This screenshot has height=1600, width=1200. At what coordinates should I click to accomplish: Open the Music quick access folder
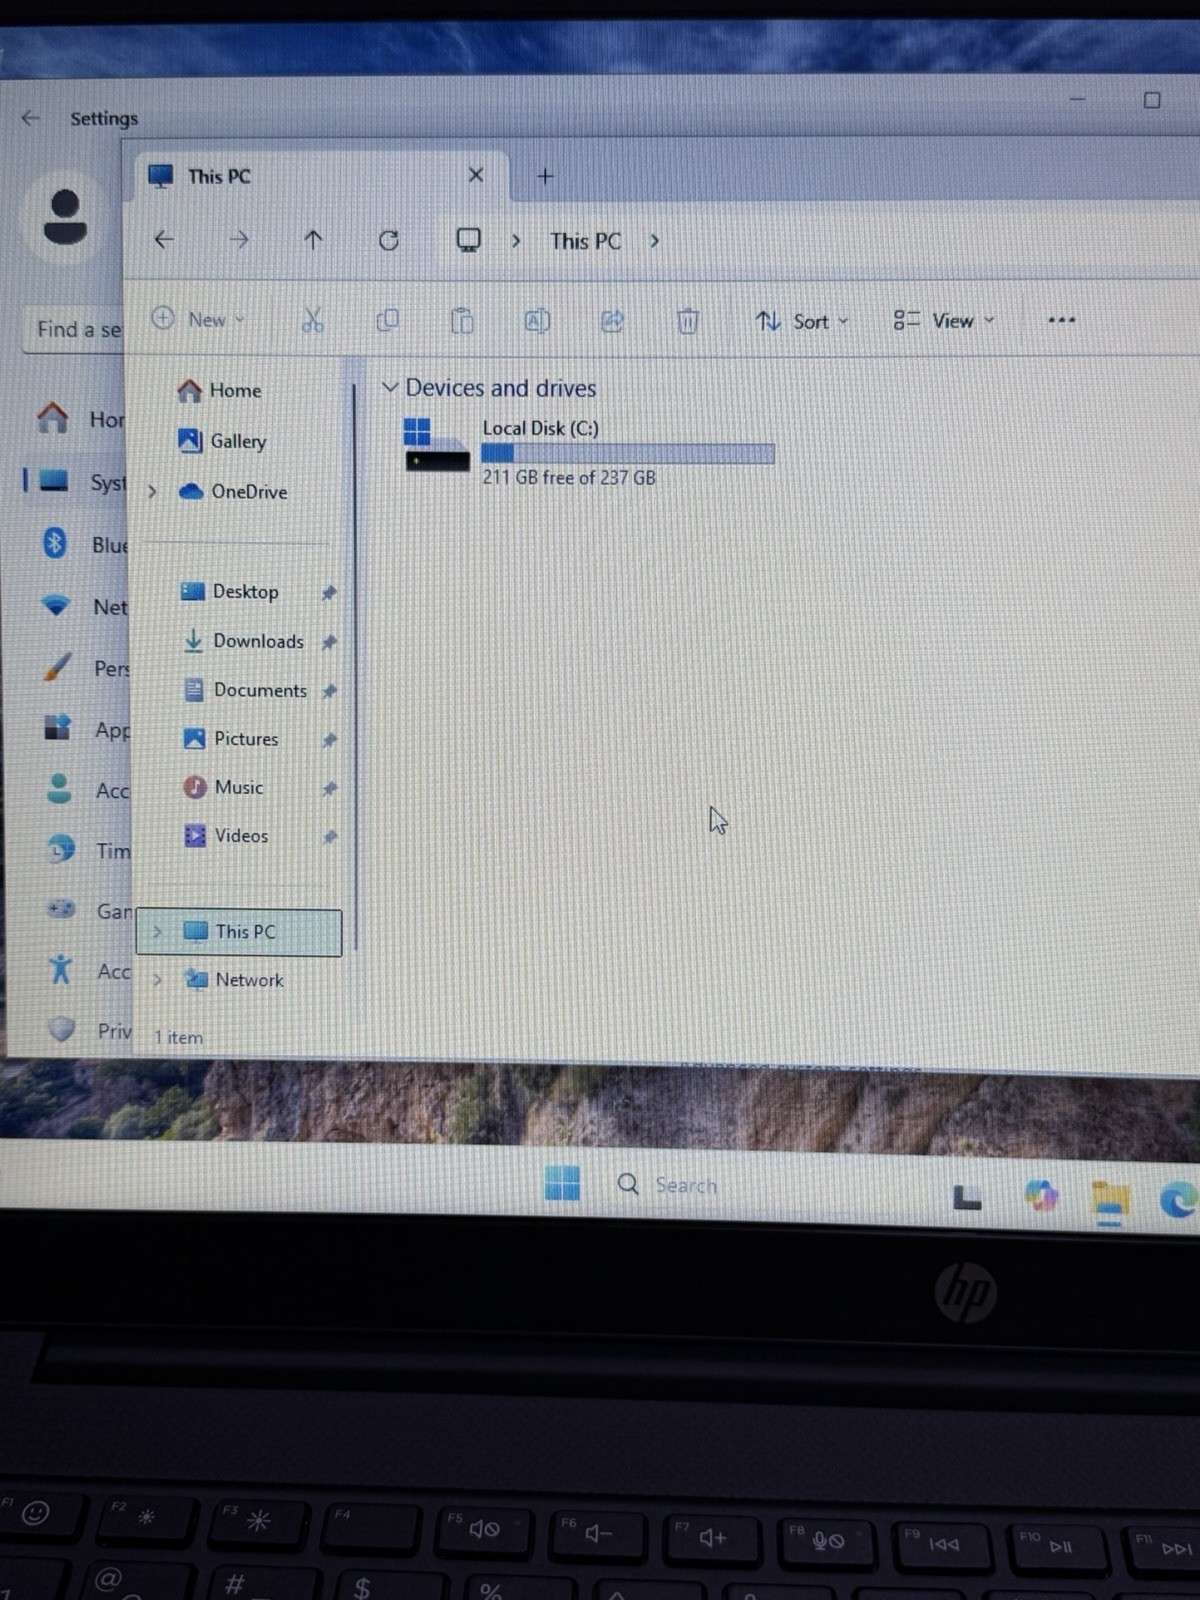(223, 787)
